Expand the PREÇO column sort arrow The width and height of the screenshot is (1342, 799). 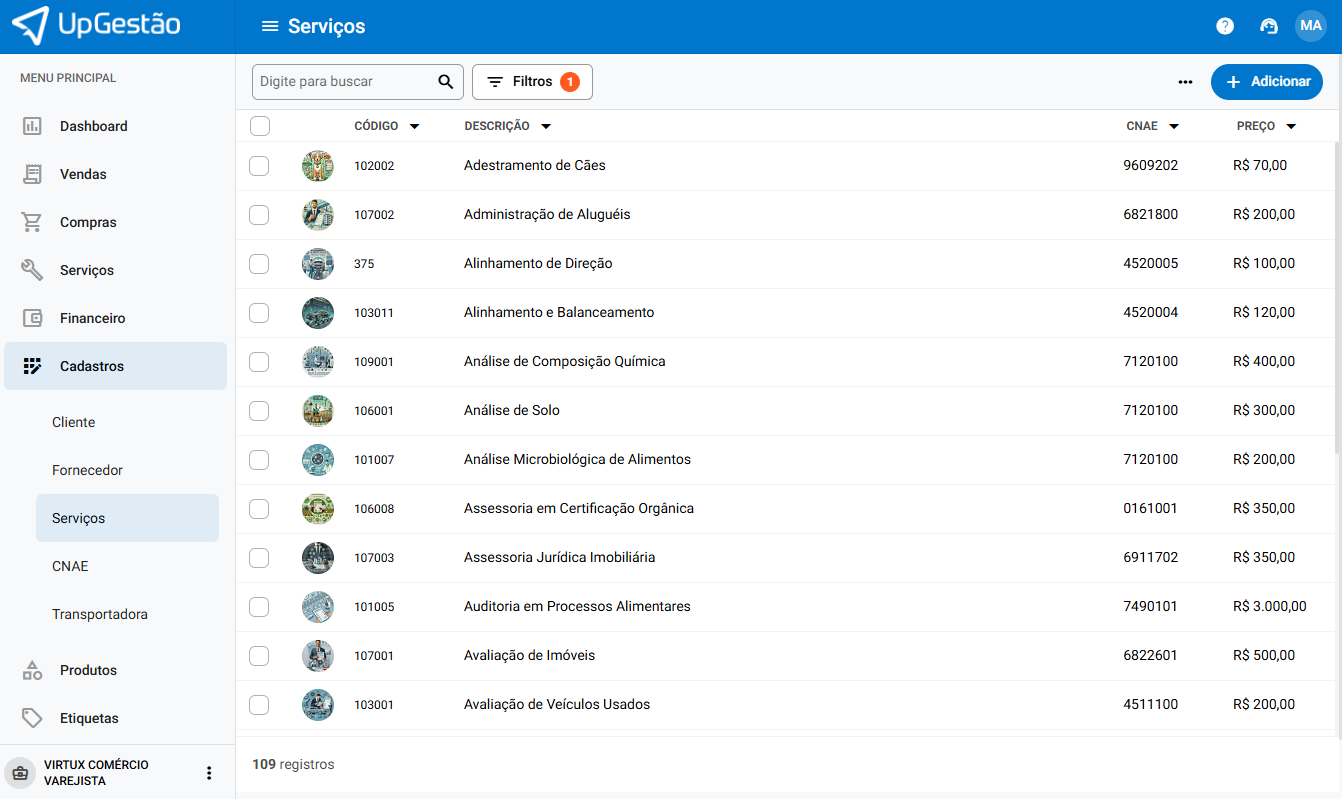[x=1291, y=127]
